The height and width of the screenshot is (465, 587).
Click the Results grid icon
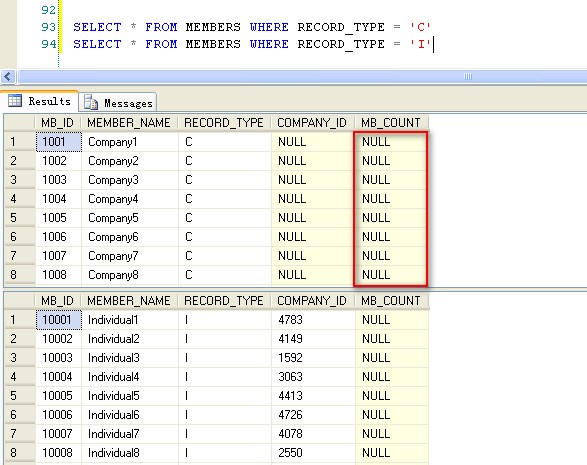coord(15,101)
